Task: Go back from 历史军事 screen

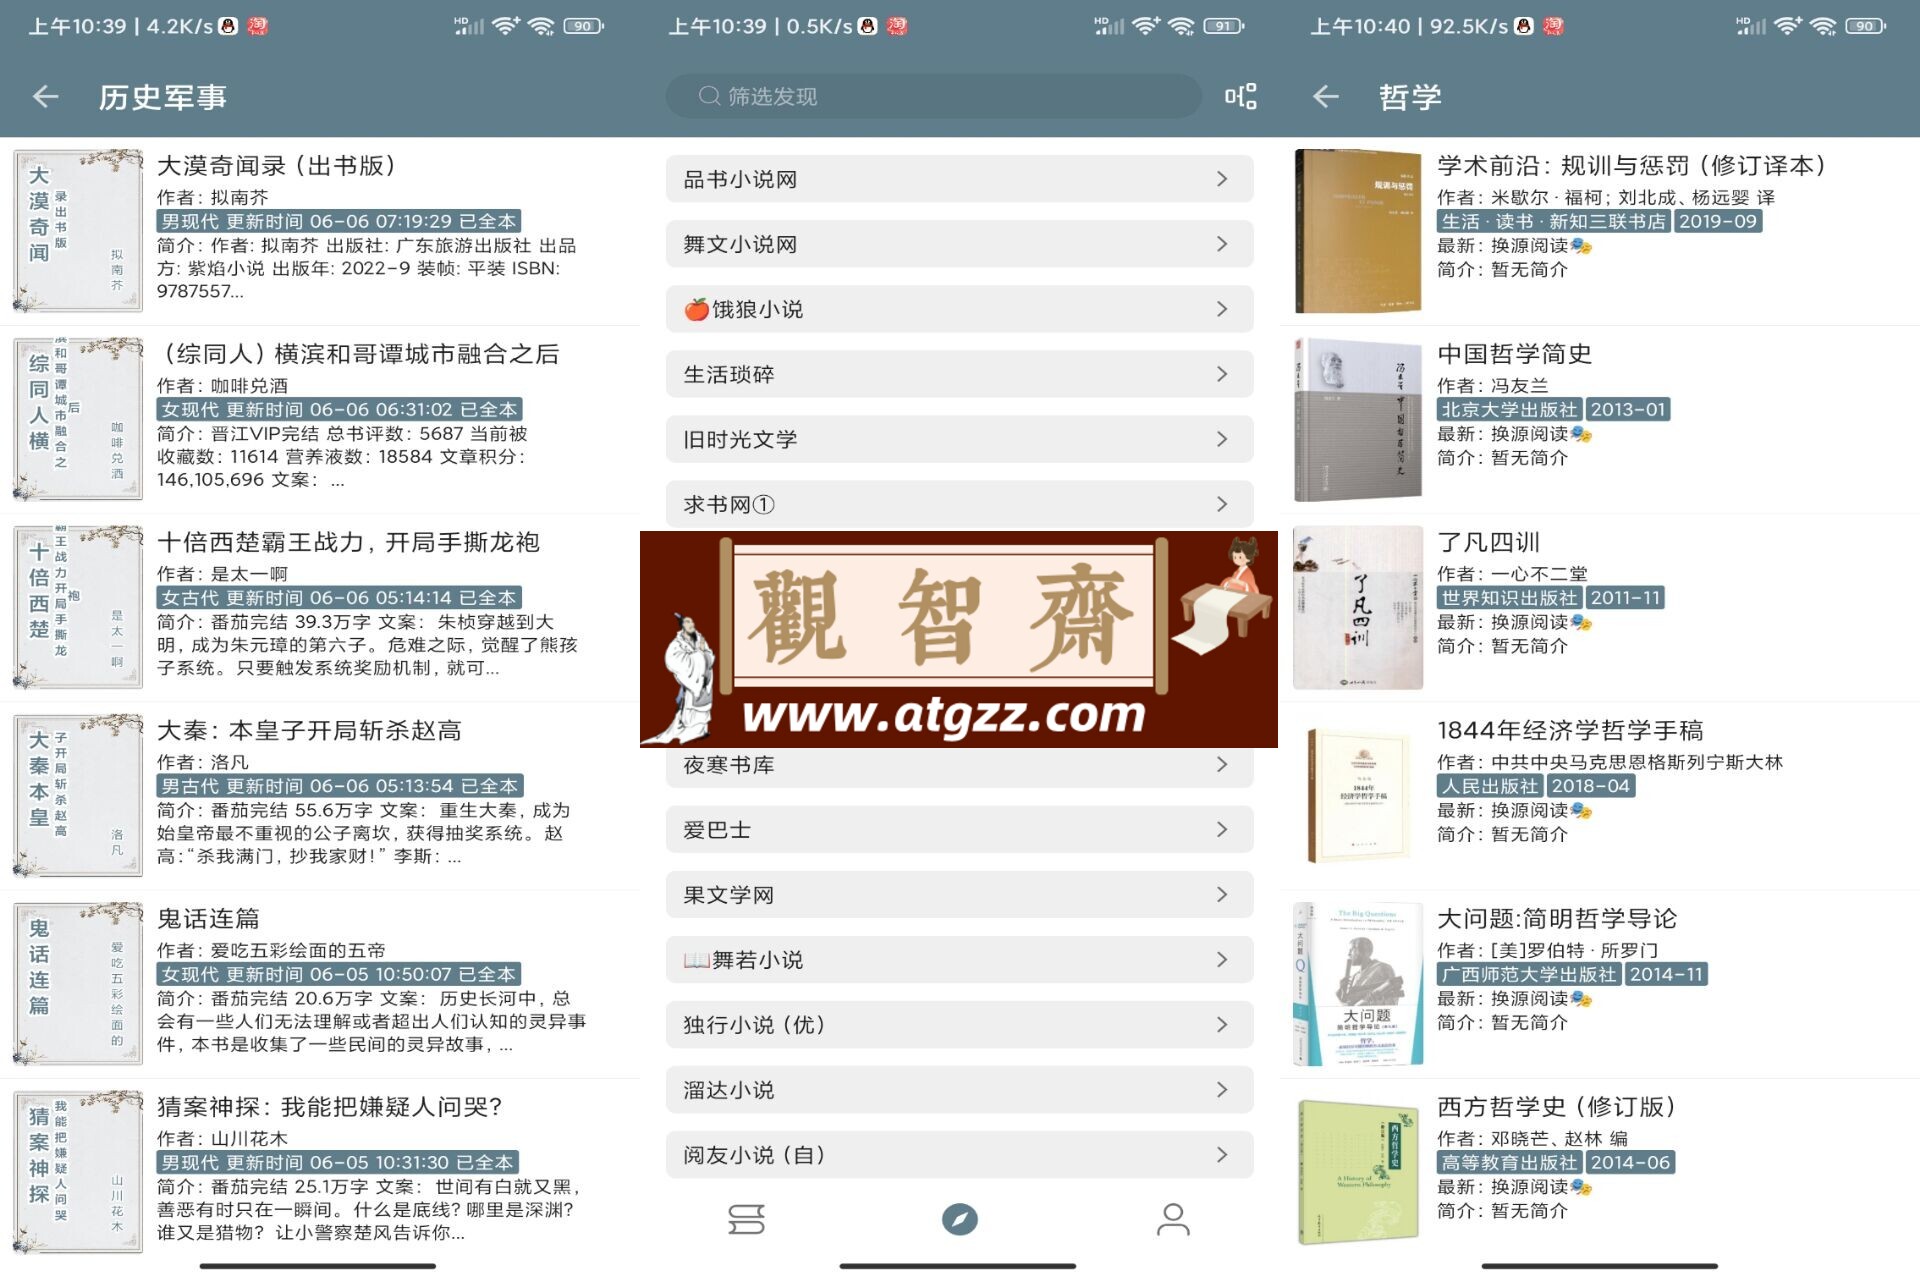Action: coord(46,97)
